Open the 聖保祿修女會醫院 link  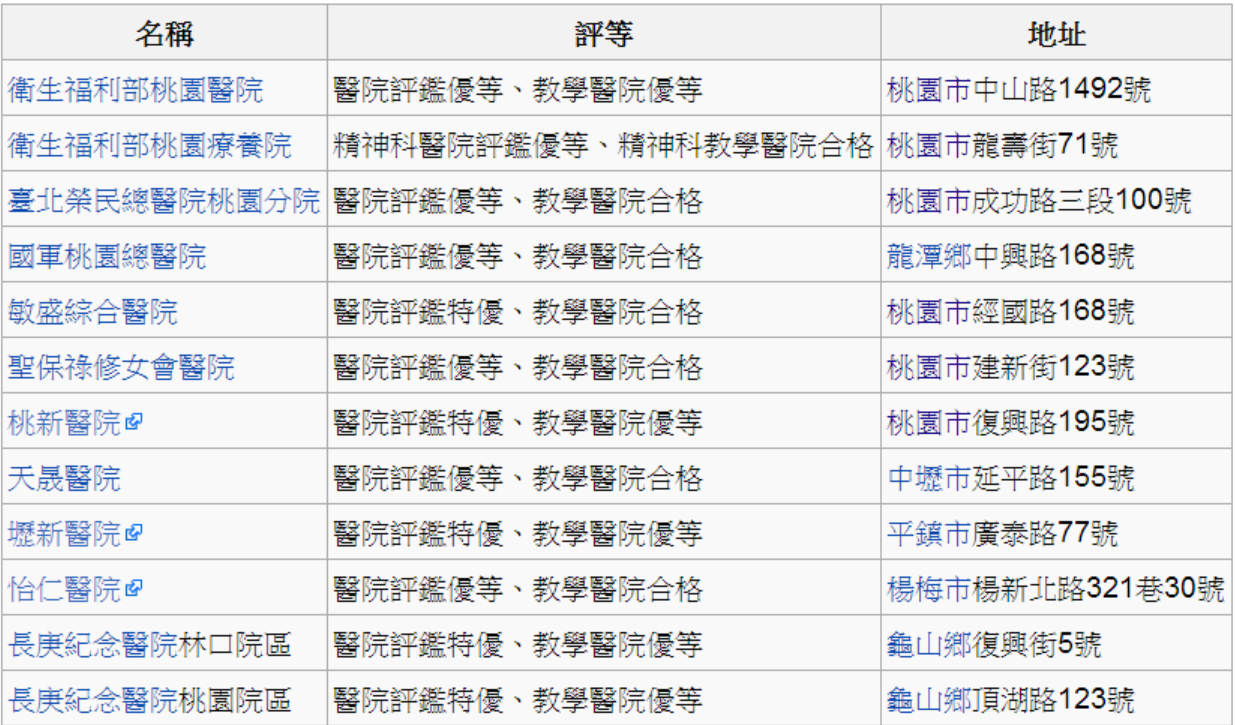pyautogui.click(x=121, y=367)
